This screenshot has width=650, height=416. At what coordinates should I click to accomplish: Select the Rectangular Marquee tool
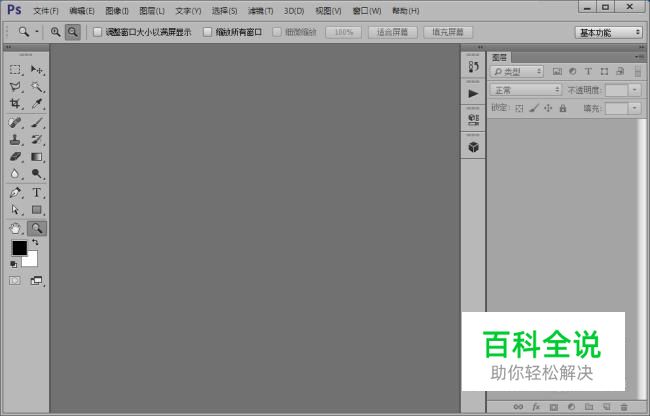(x=15, y=70)
